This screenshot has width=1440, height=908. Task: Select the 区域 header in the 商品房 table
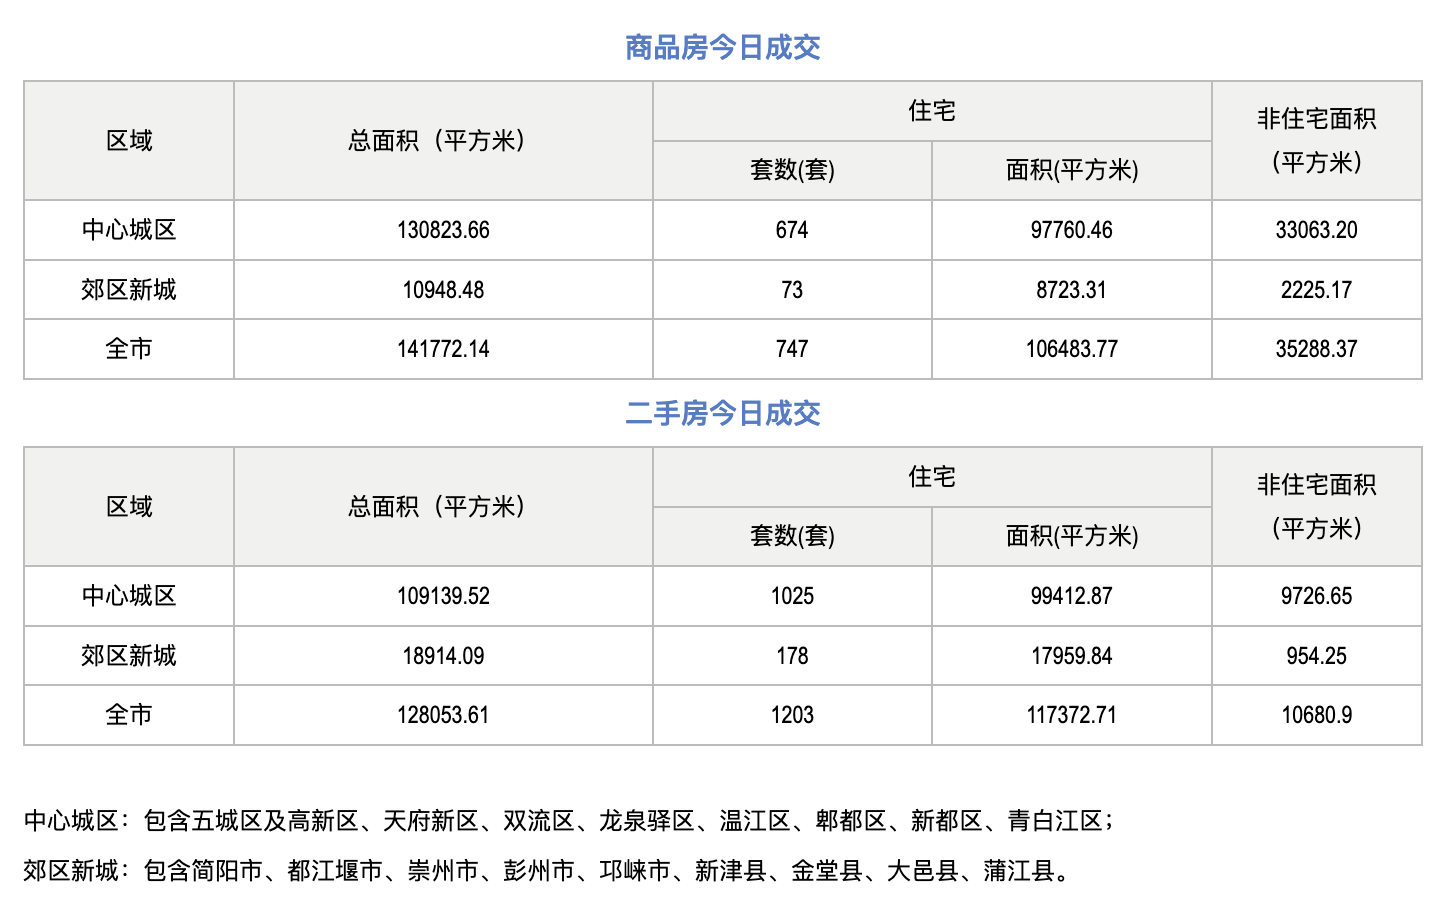click(129, 141)
